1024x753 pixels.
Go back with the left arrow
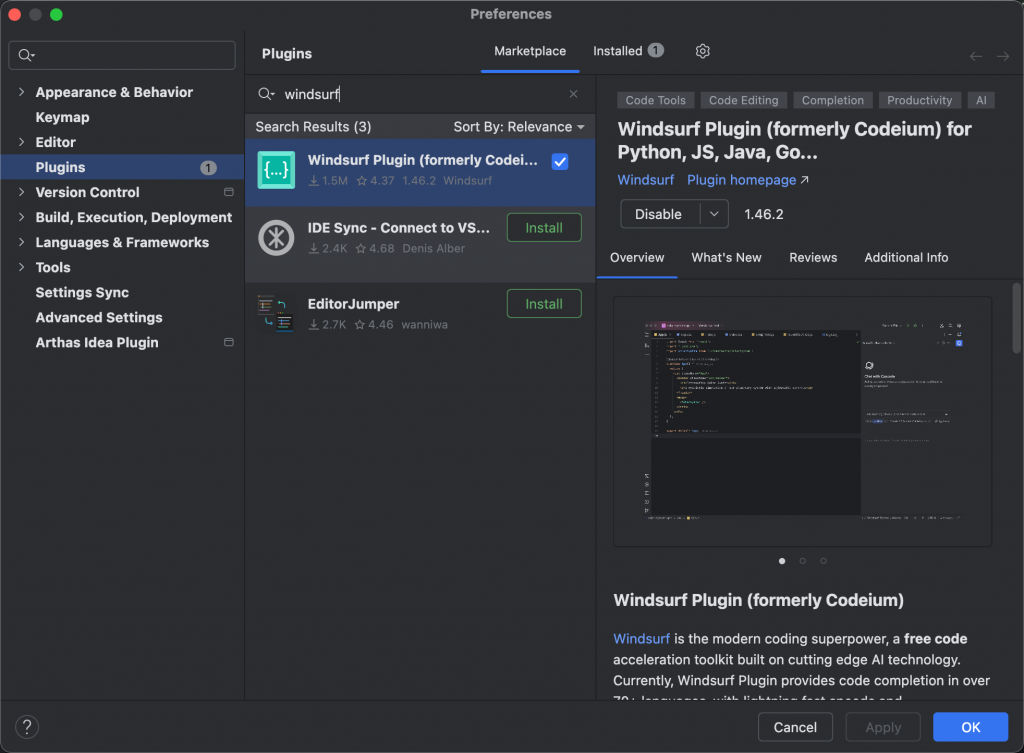click(976, 57)
